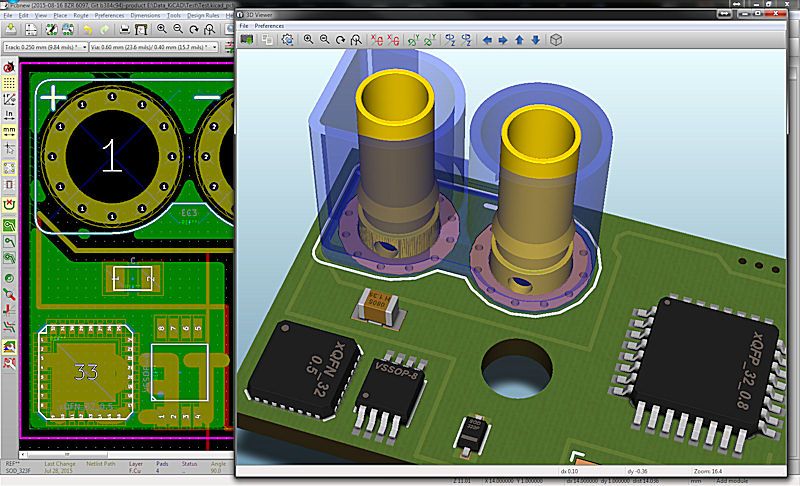Rotate Z clockwise in 3D Viewer

click(450, 40)
